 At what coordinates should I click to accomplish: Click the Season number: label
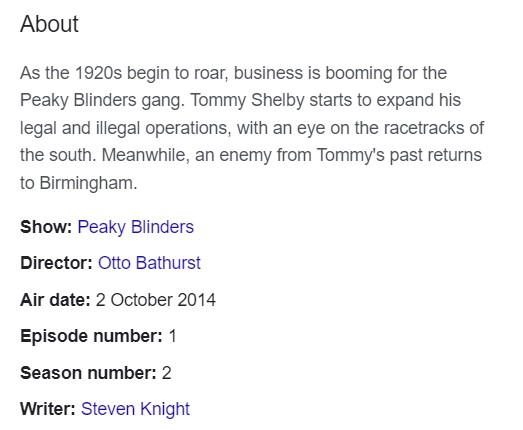88,373
